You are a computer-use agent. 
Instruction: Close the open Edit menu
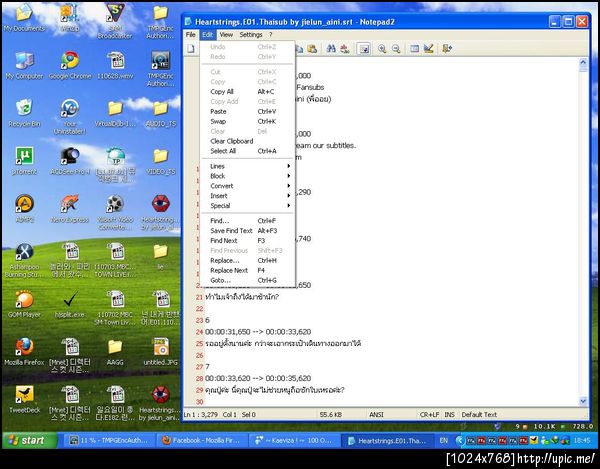[x=207, y=35]
